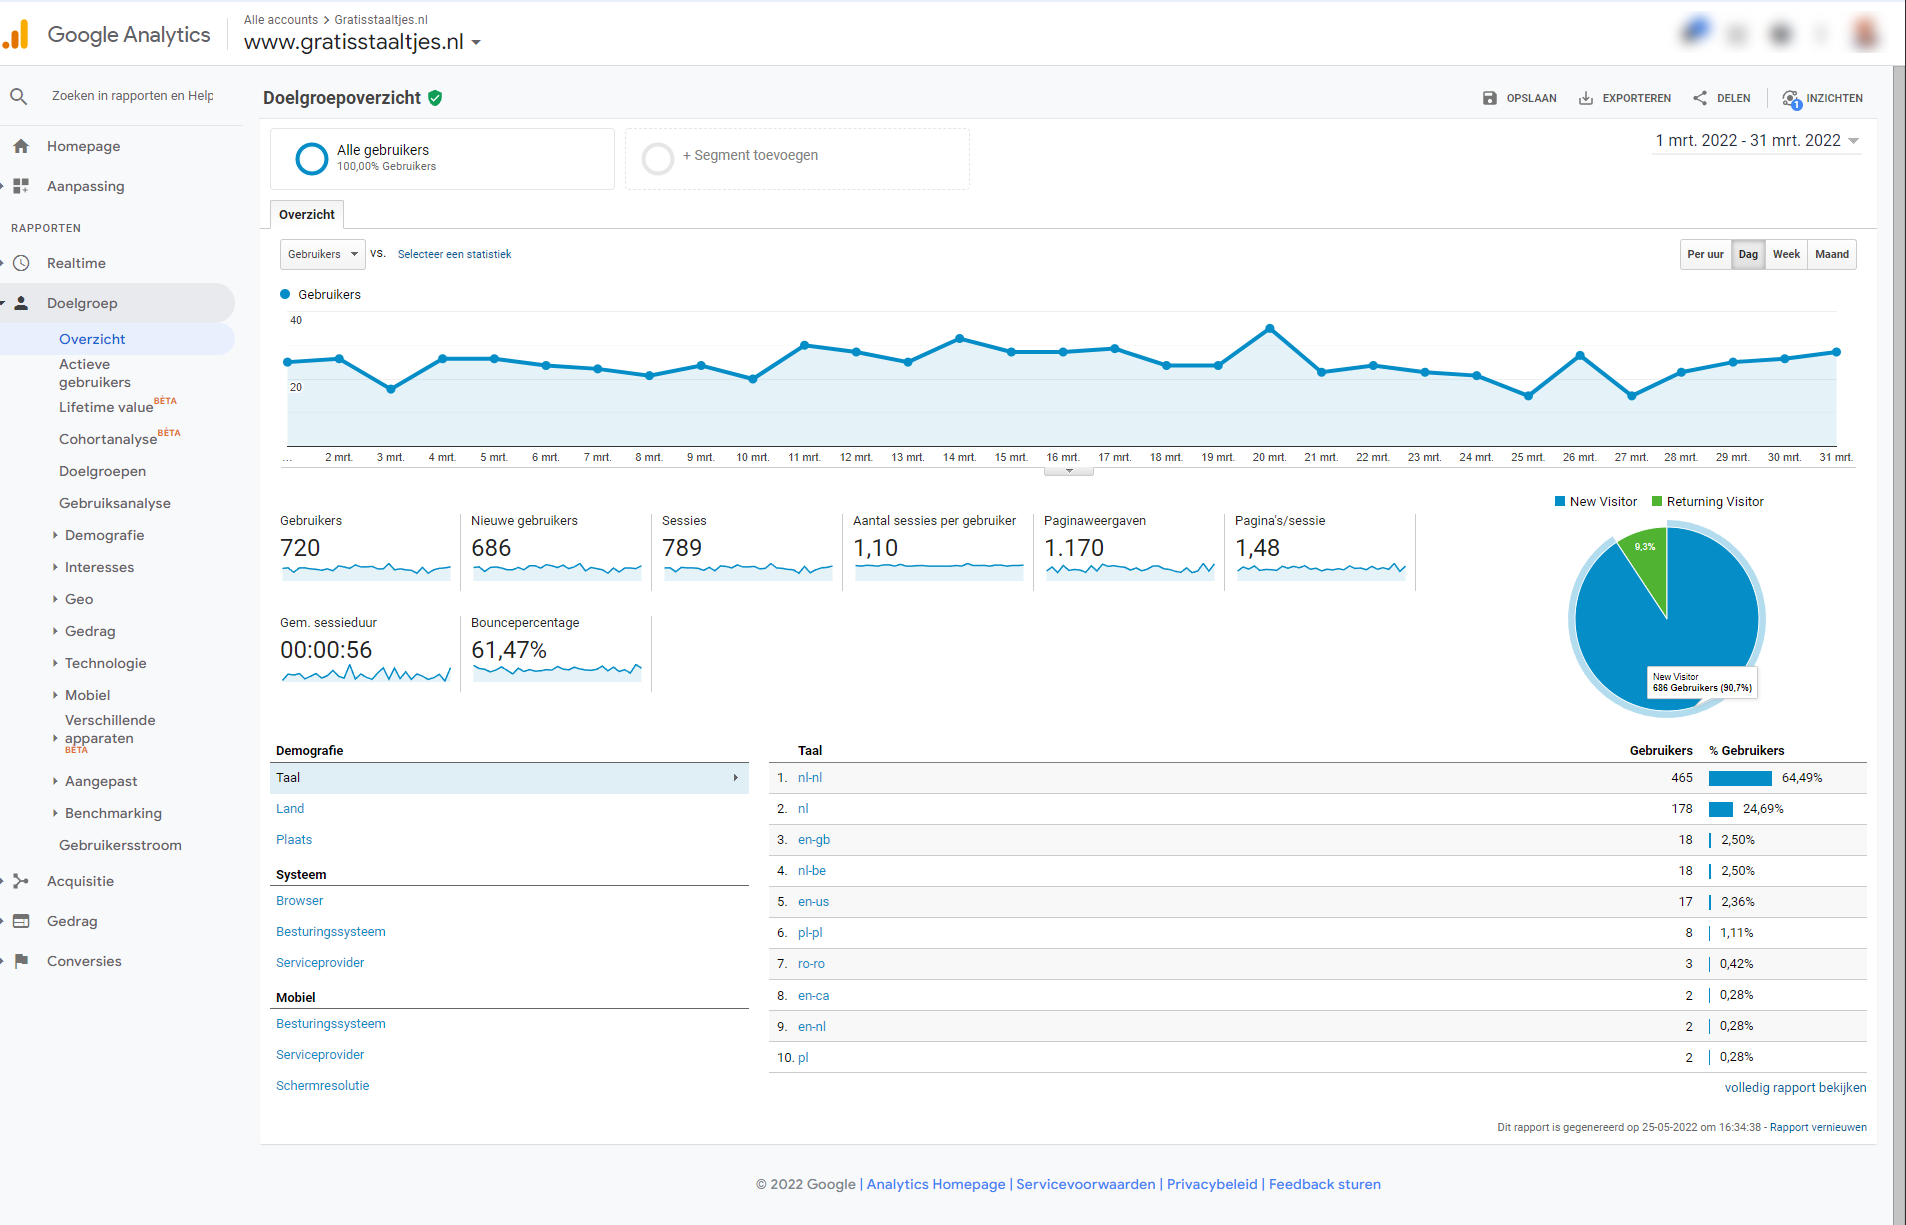Click volledig rapport bekijken link

point(1795,1087)
